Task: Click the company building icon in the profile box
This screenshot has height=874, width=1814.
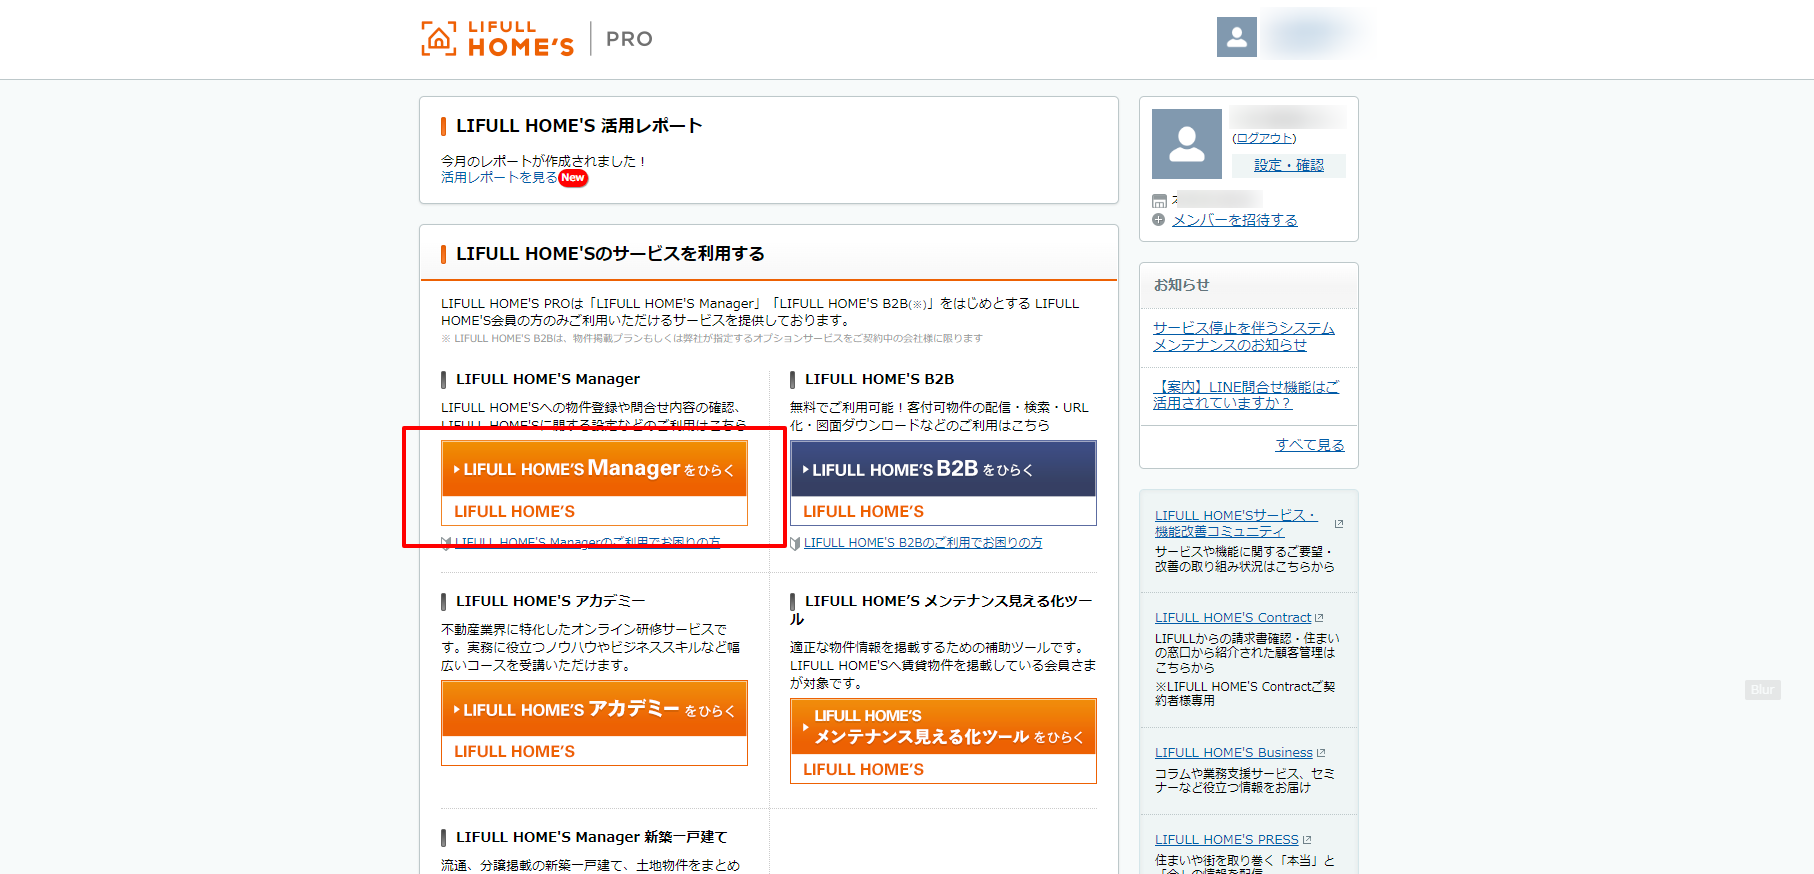Action: coord(1159,201)
